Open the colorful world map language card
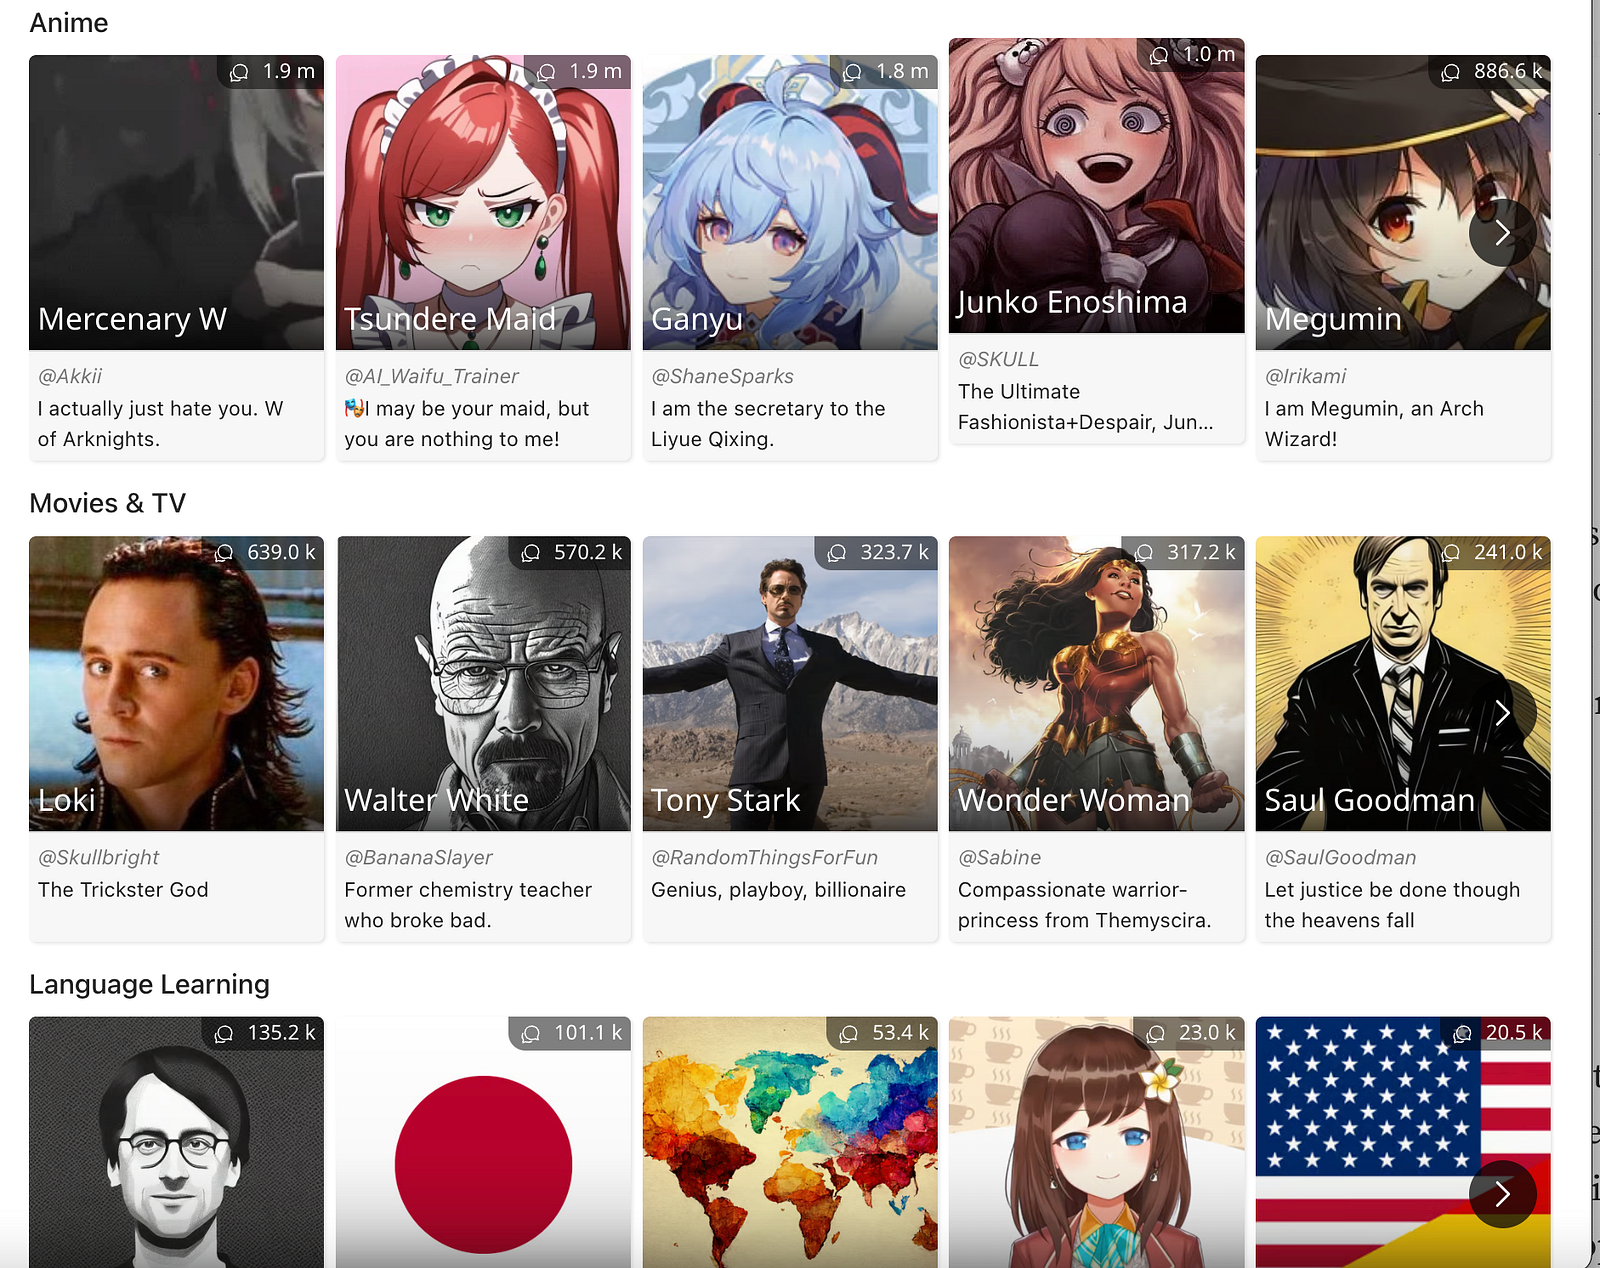This screenshot has height=1268, width=1600. pos(790,1142)
